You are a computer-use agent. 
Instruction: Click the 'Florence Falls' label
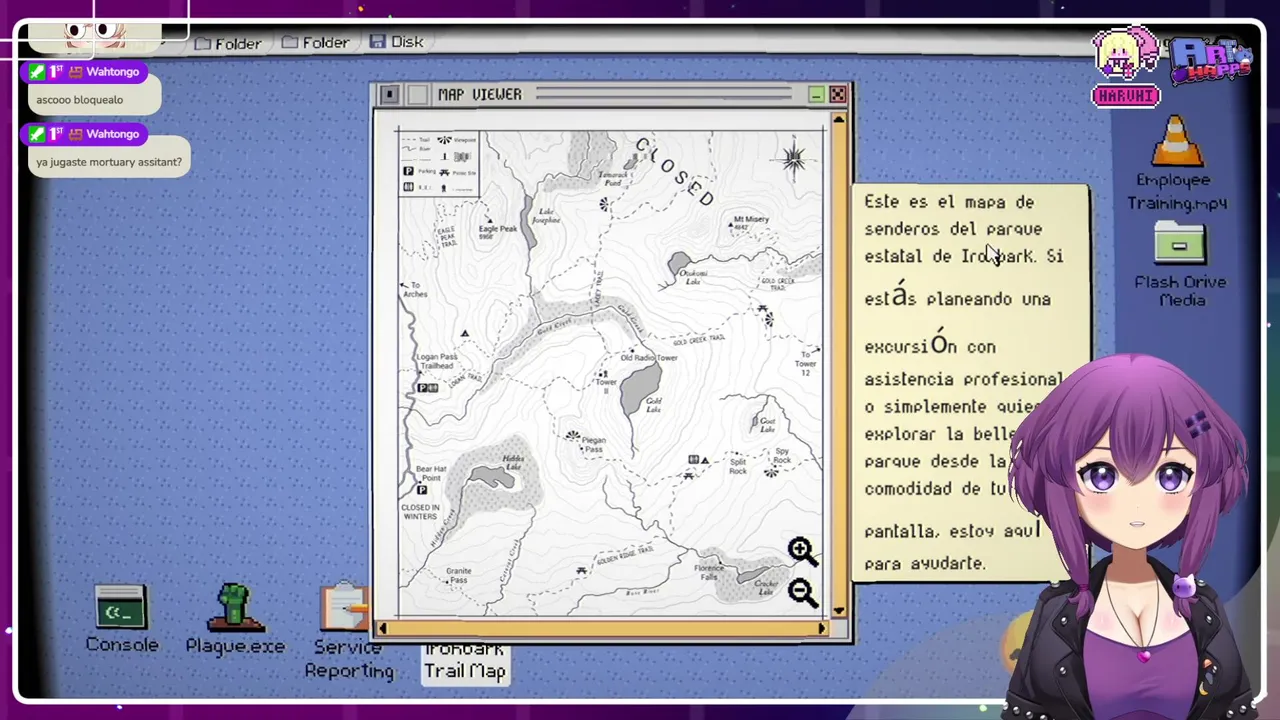(707, 572)
